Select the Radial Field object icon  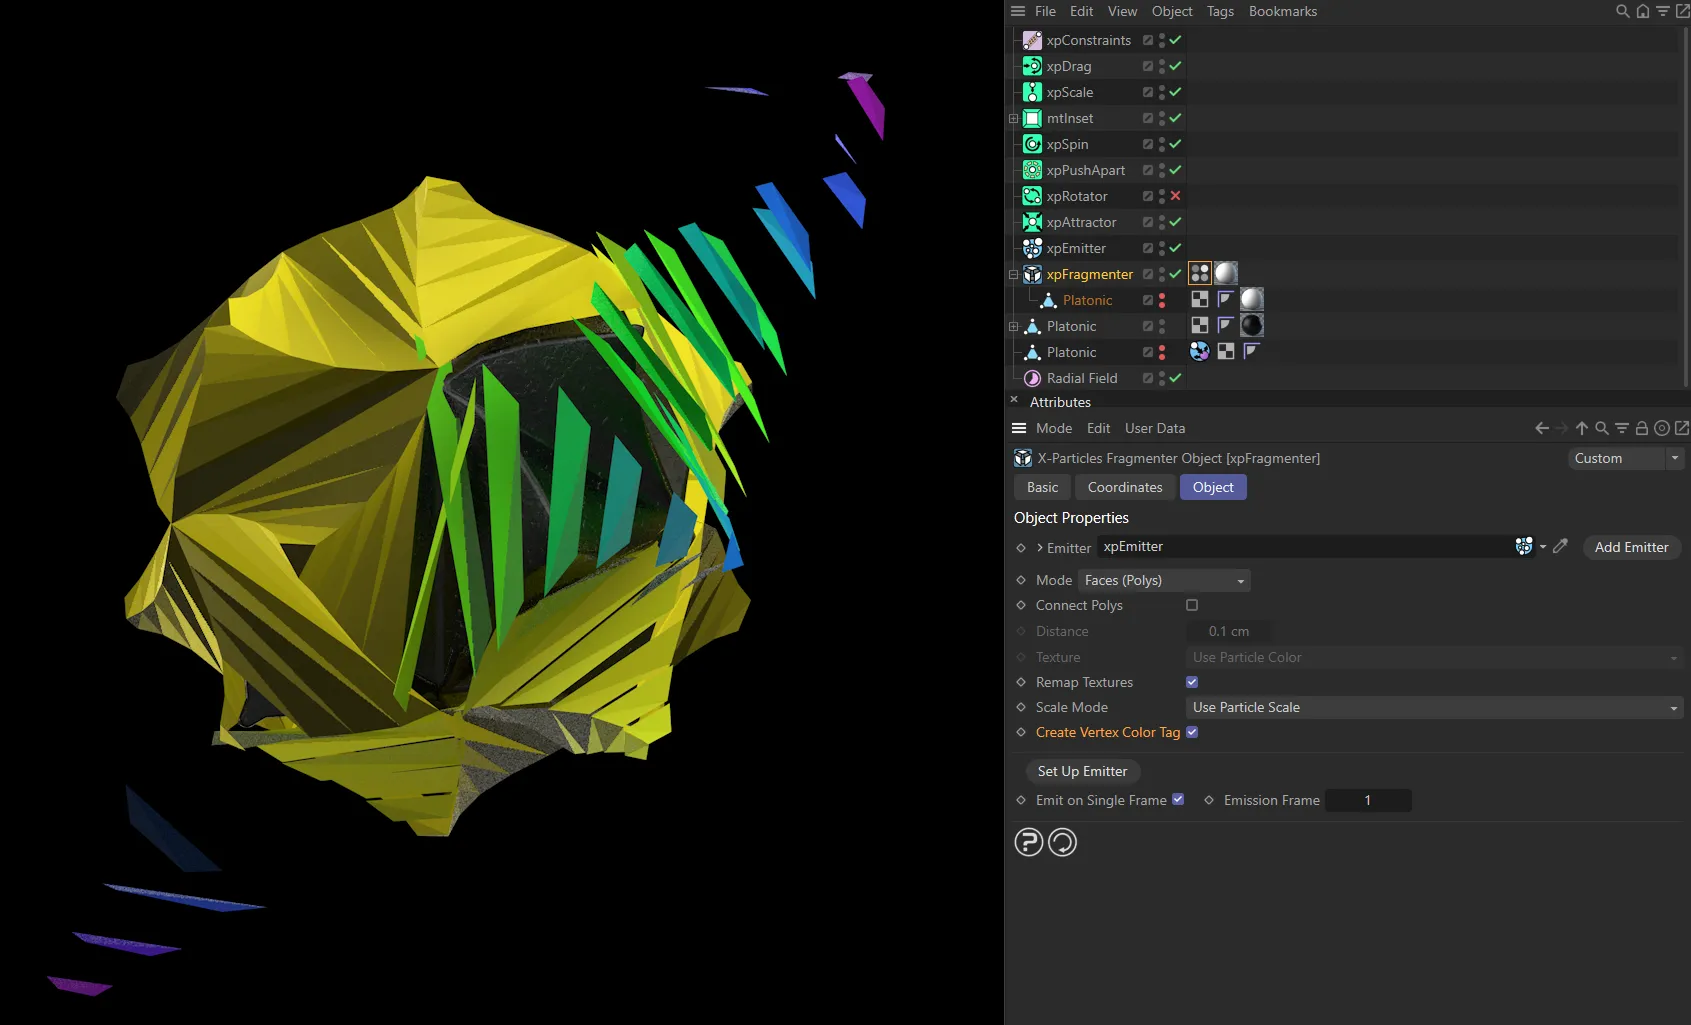1032,378
